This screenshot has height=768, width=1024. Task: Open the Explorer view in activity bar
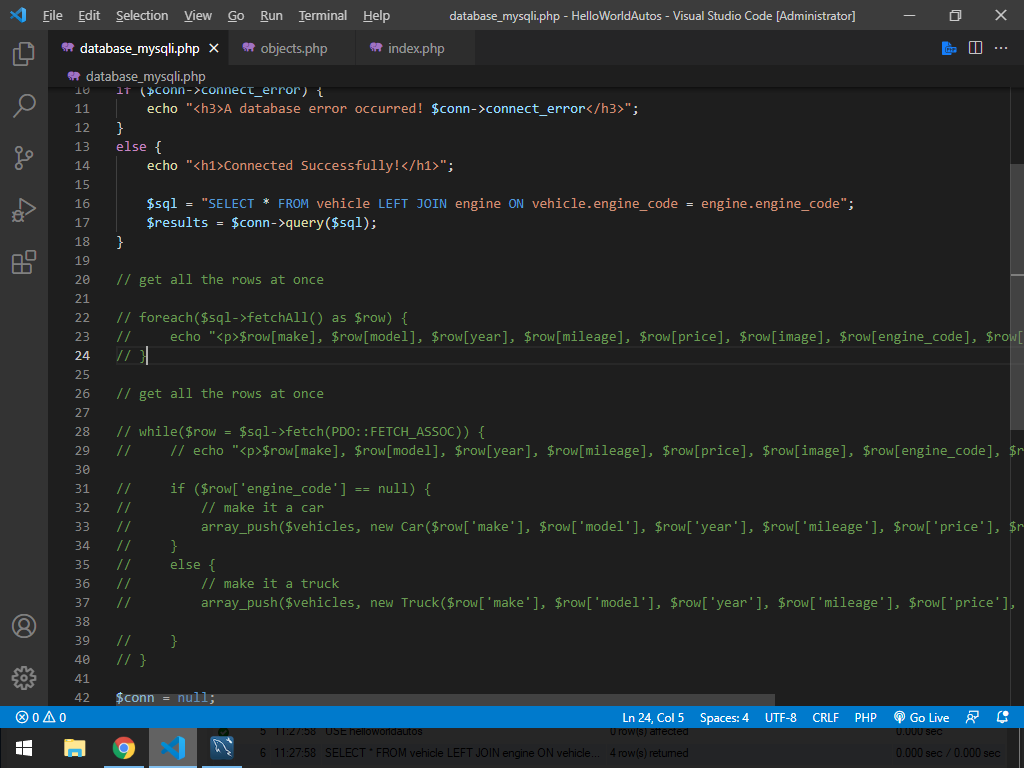pos(24,54)
